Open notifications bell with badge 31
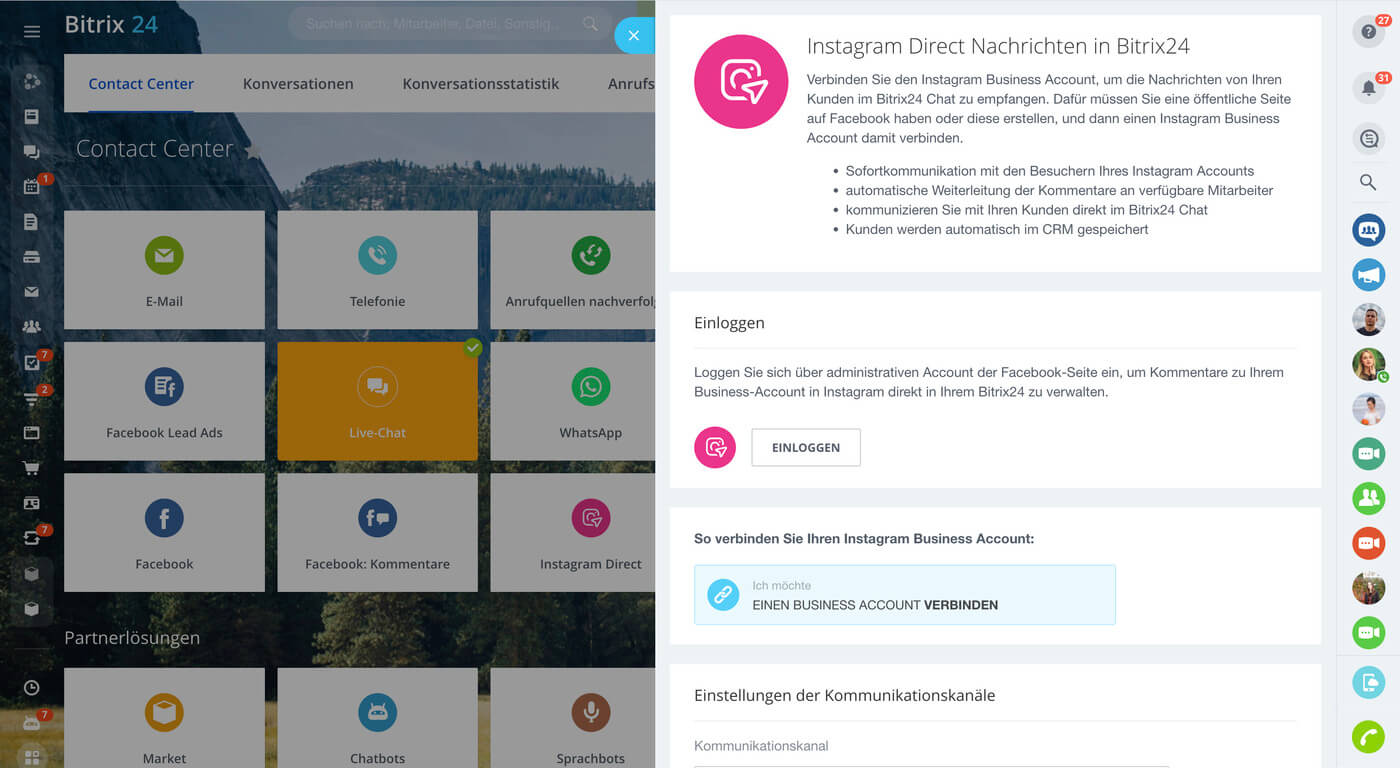The height and width of the screenshot is (768, 1400). 1368,88
